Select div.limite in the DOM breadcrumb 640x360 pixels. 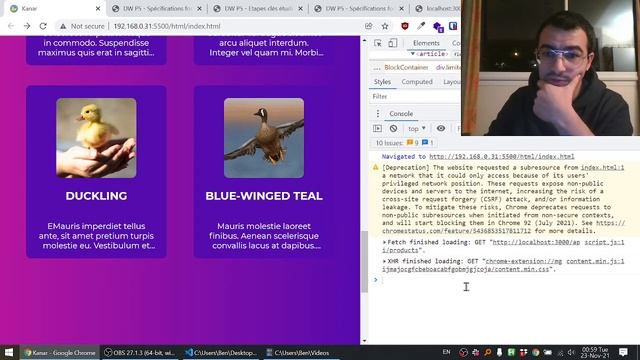(x=448, y=68)
